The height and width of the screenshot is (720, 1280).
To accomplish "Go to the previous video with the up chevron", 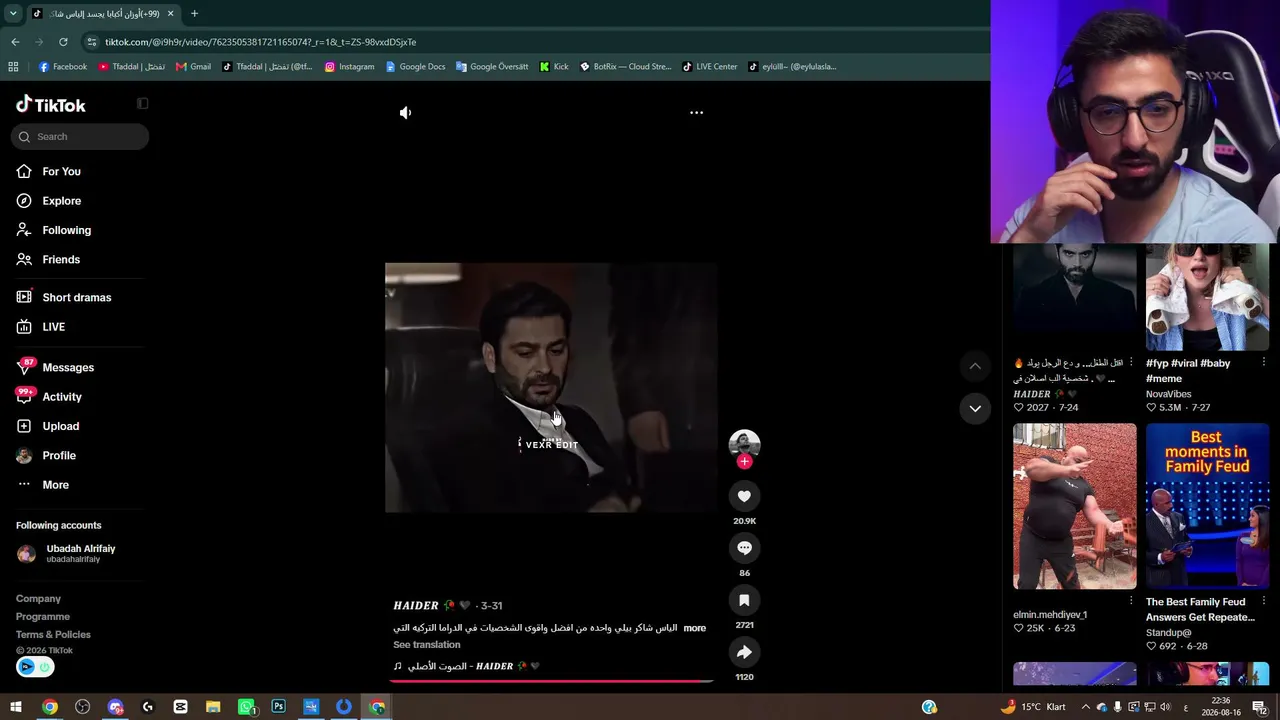I will coord(975,366).
